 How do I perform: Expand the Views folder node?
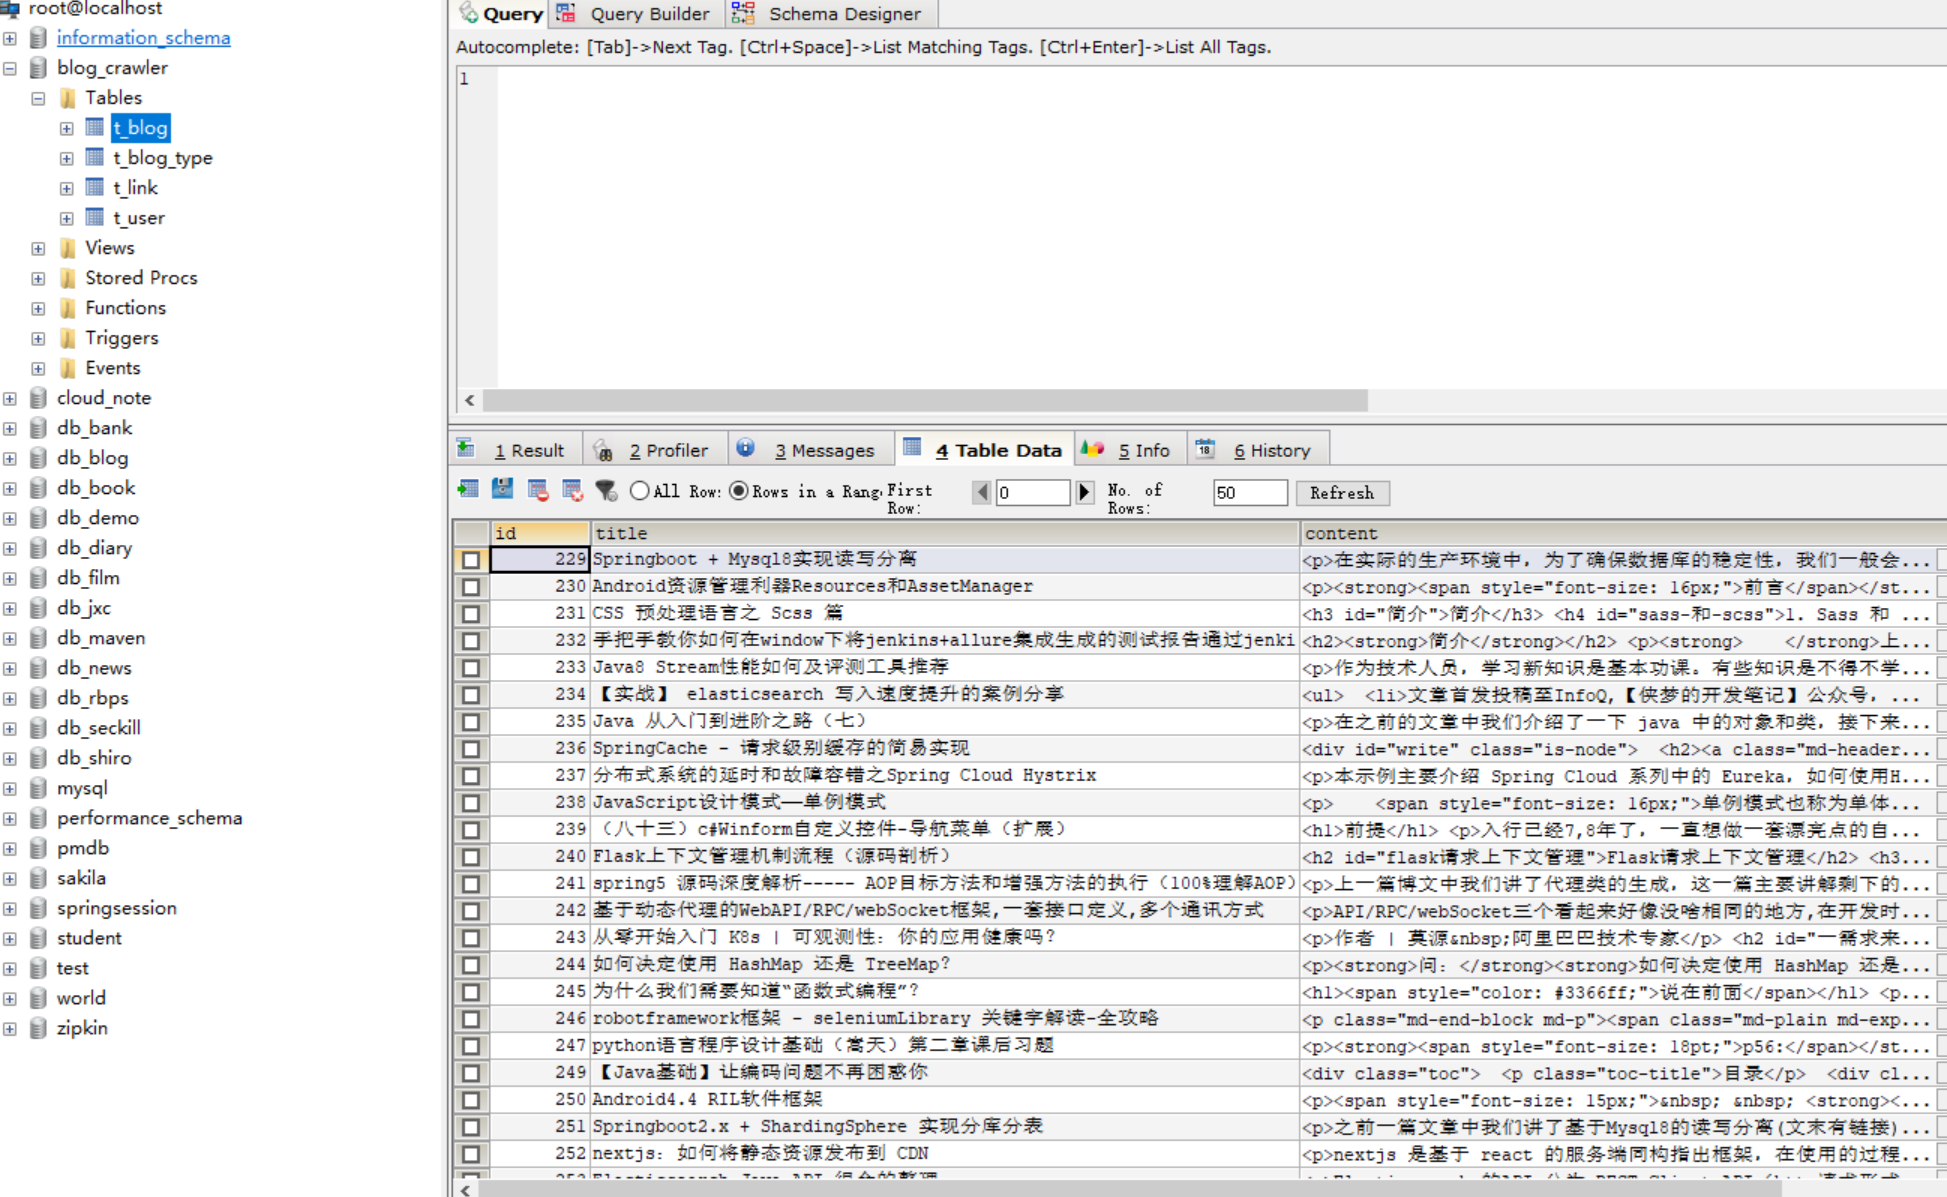coord(38,248)
